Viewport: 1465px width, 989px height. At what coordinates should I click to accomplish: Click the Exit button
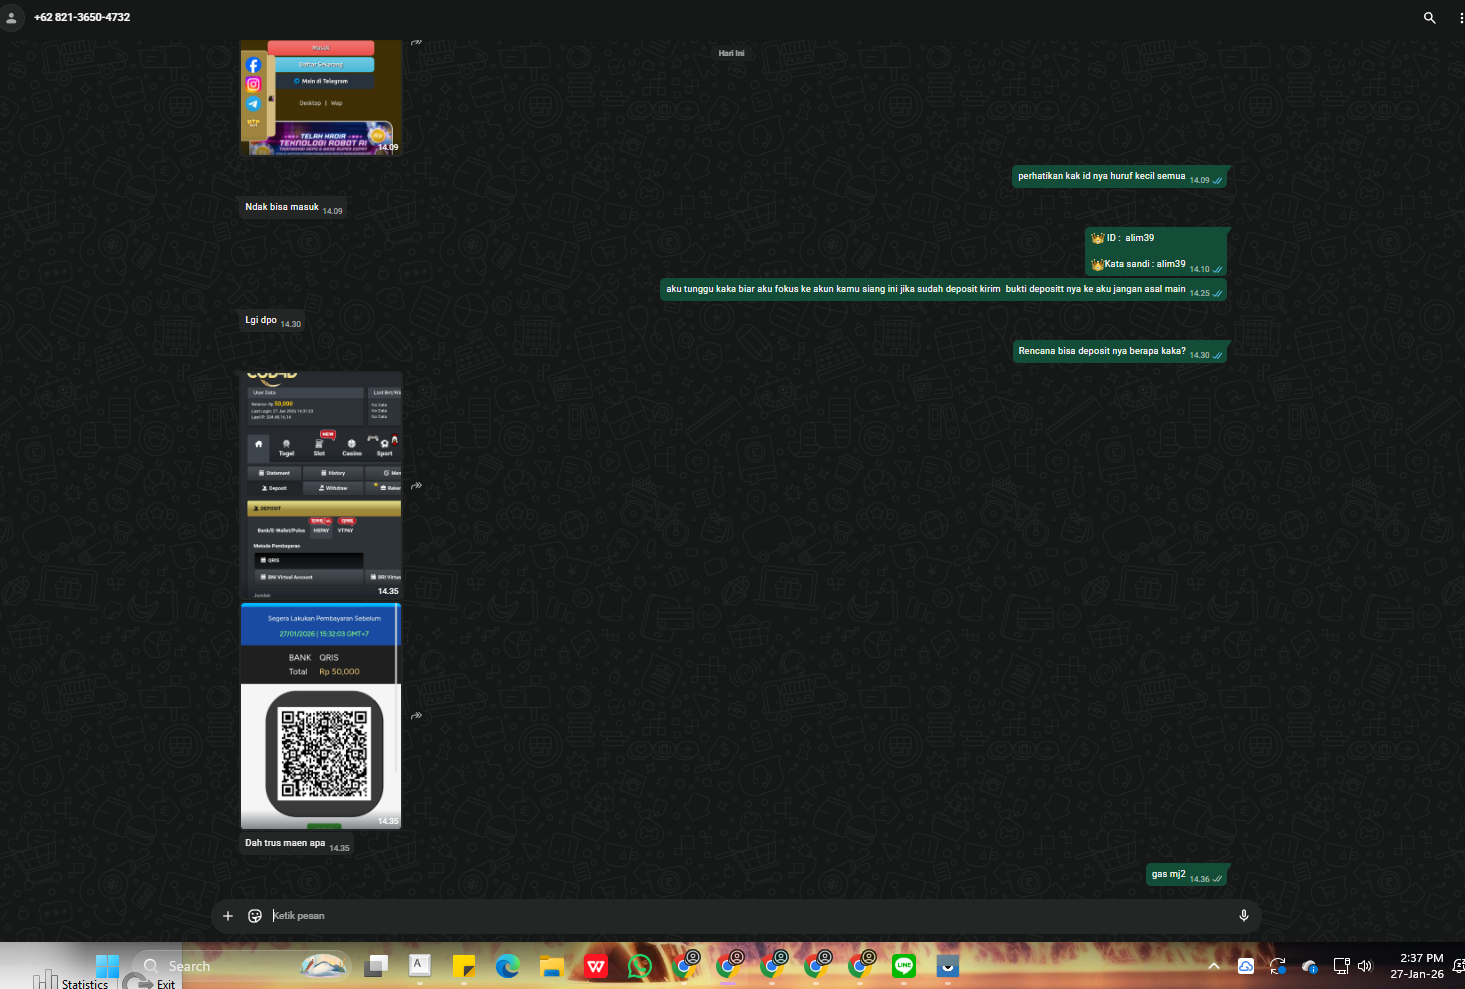(x=152, y=983)
